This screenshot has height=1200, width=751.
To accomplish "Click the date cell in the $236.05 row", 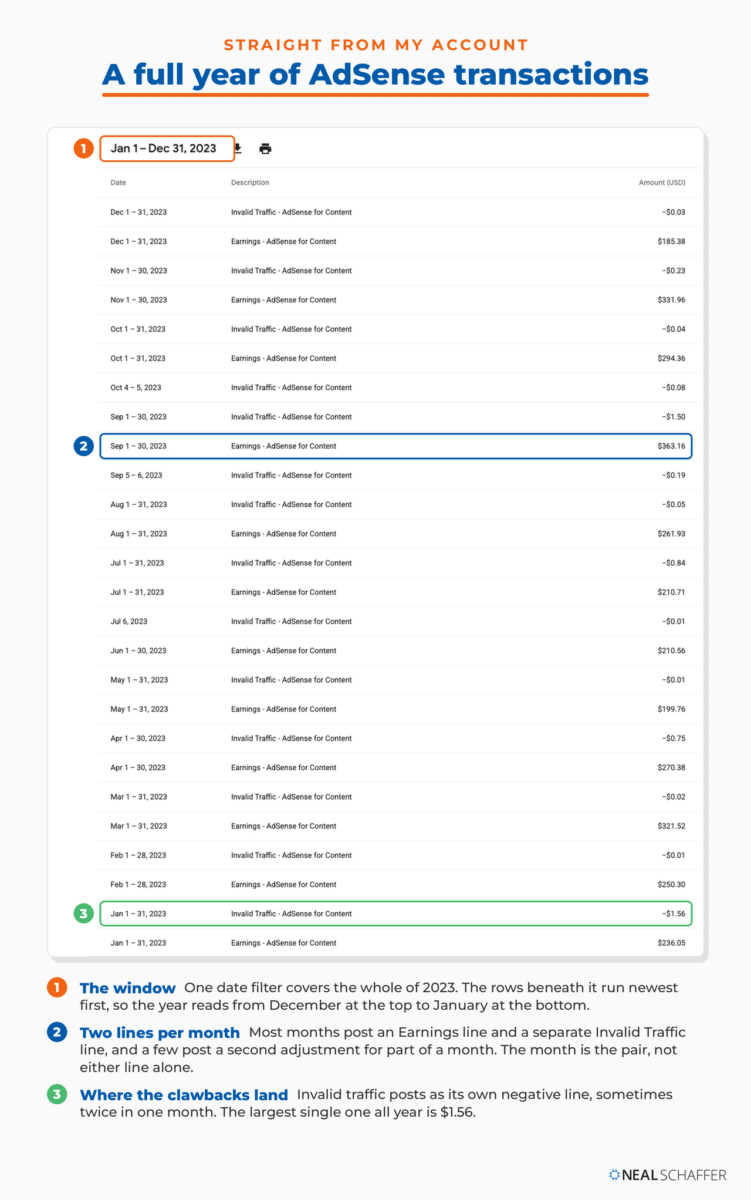I will coord(138,942).
